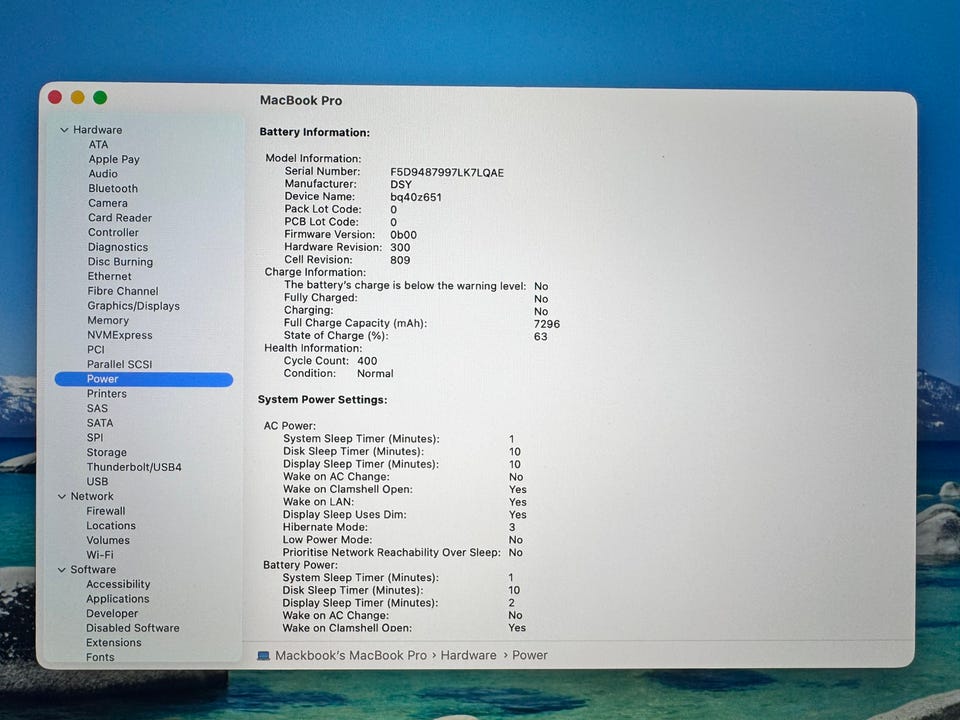Click the serial number F5D9487997LK7LQAE
Viewport: 960px width, 720px height.
pyautogui.click(x=447, y=173)
